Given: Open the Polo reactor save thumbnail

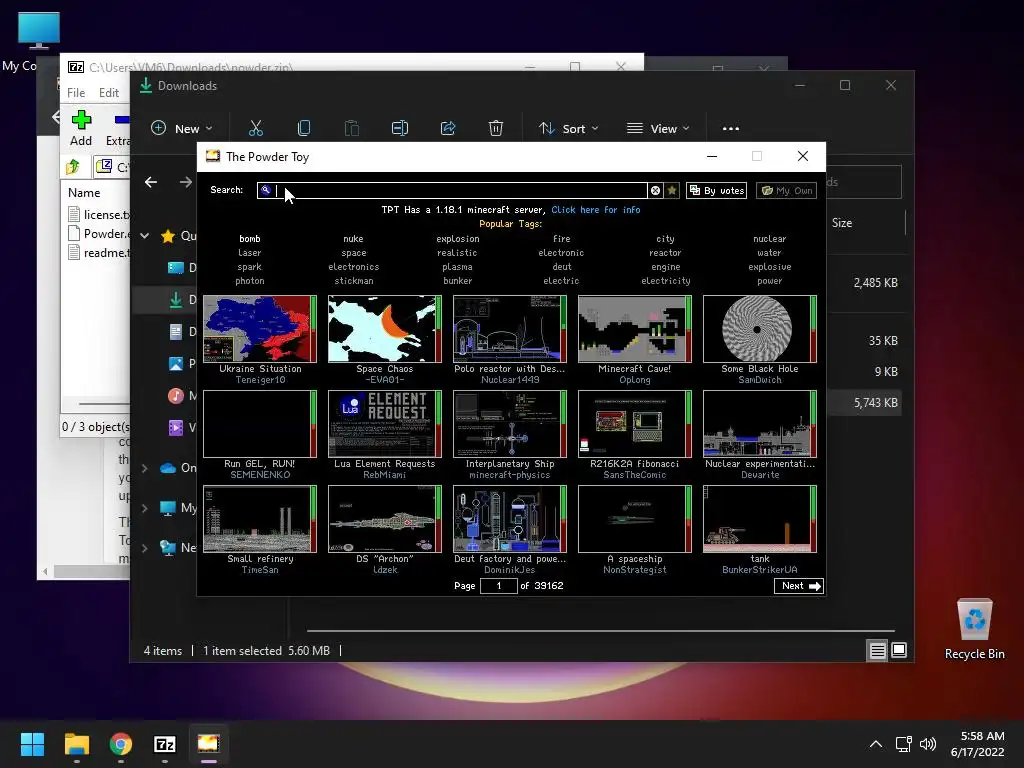Looking at the screenshot, I should click(510, 328).
